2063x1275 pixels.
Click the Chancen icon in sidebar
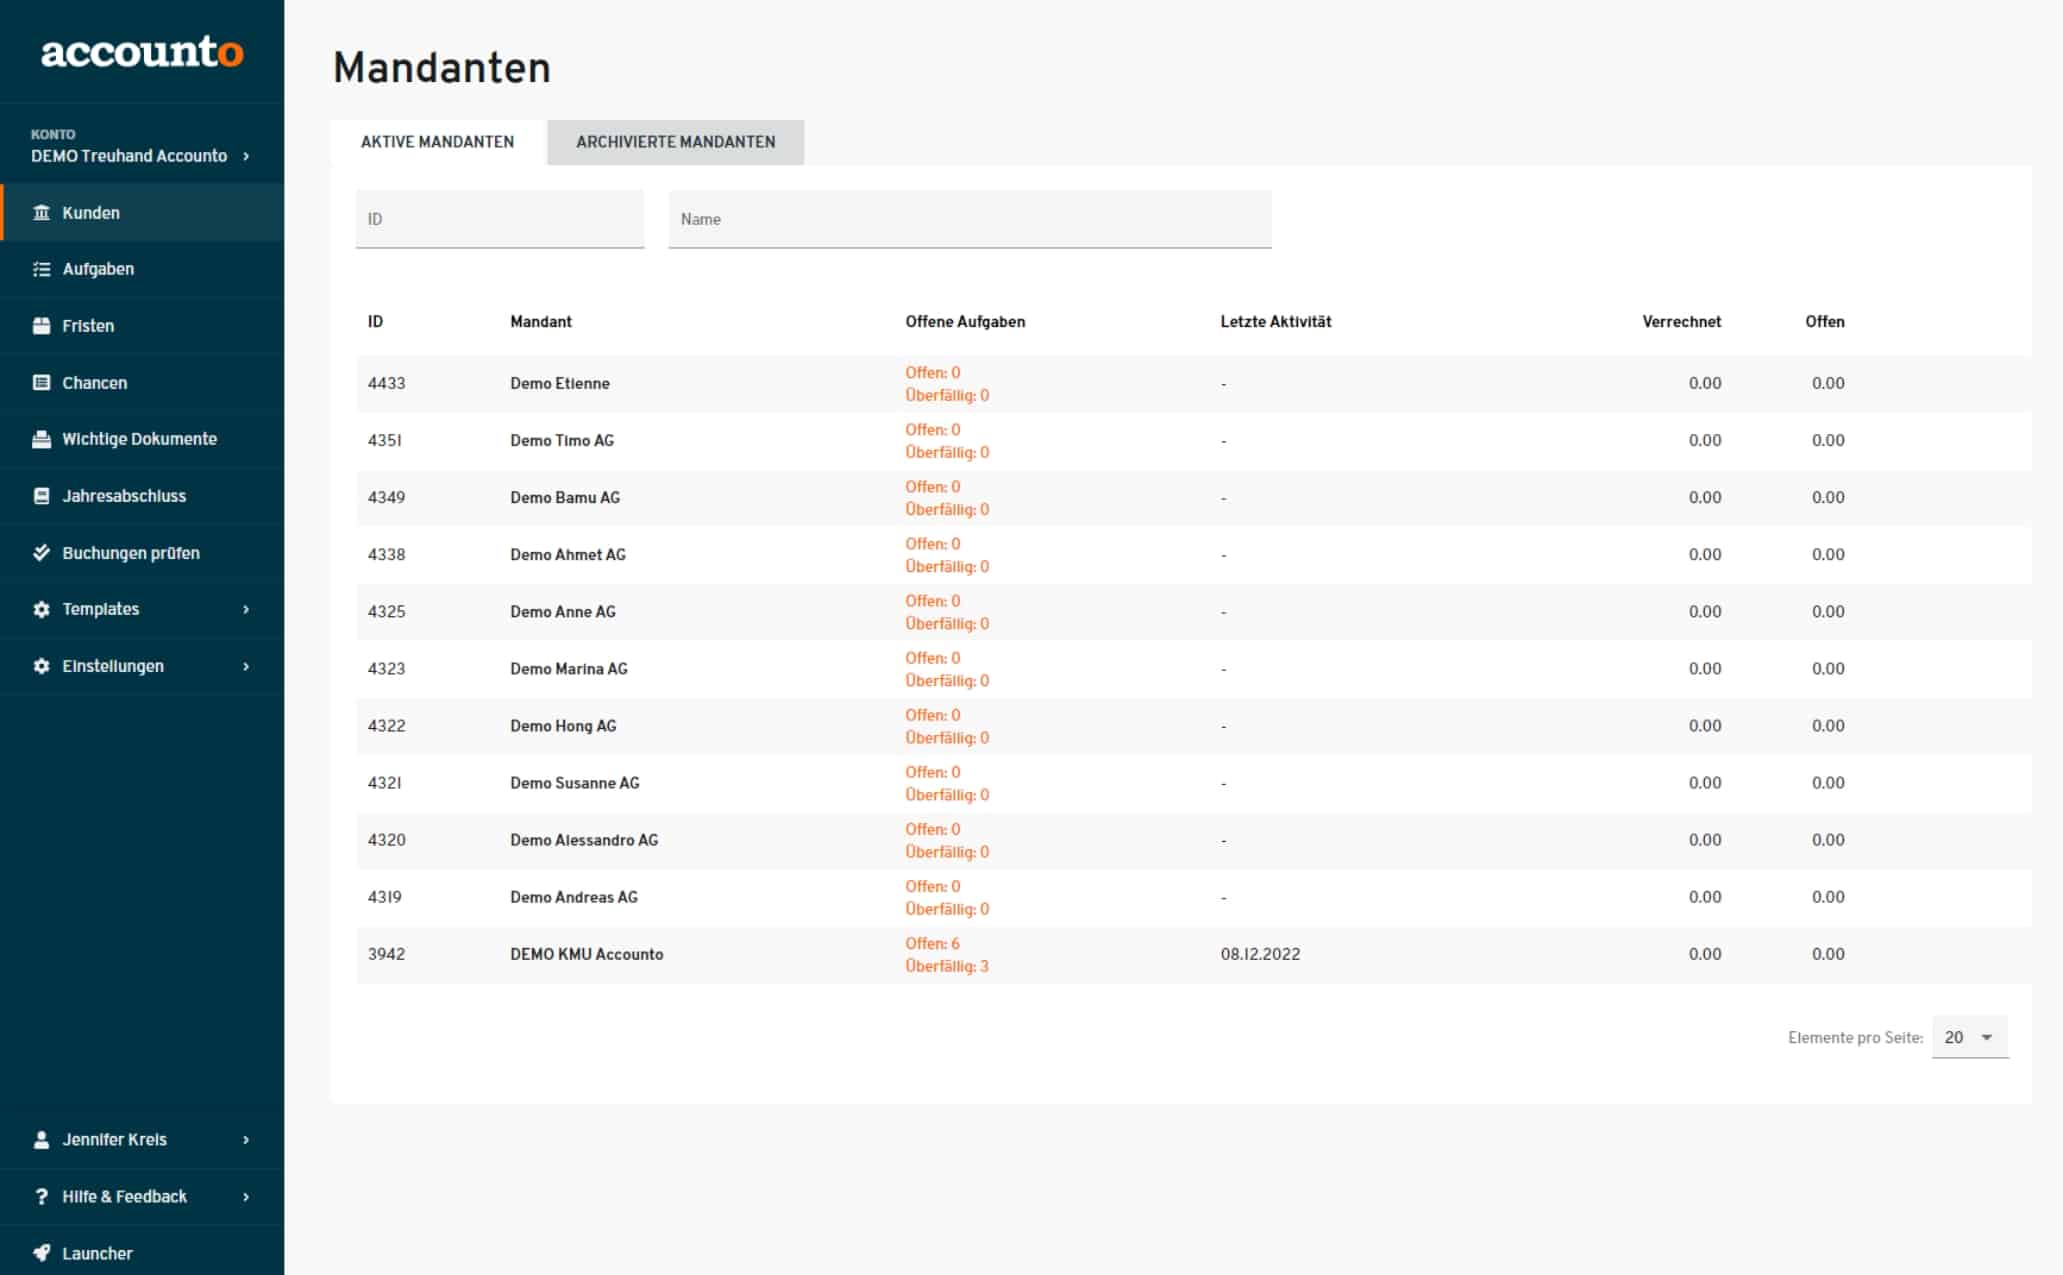[x=41, y=383]
